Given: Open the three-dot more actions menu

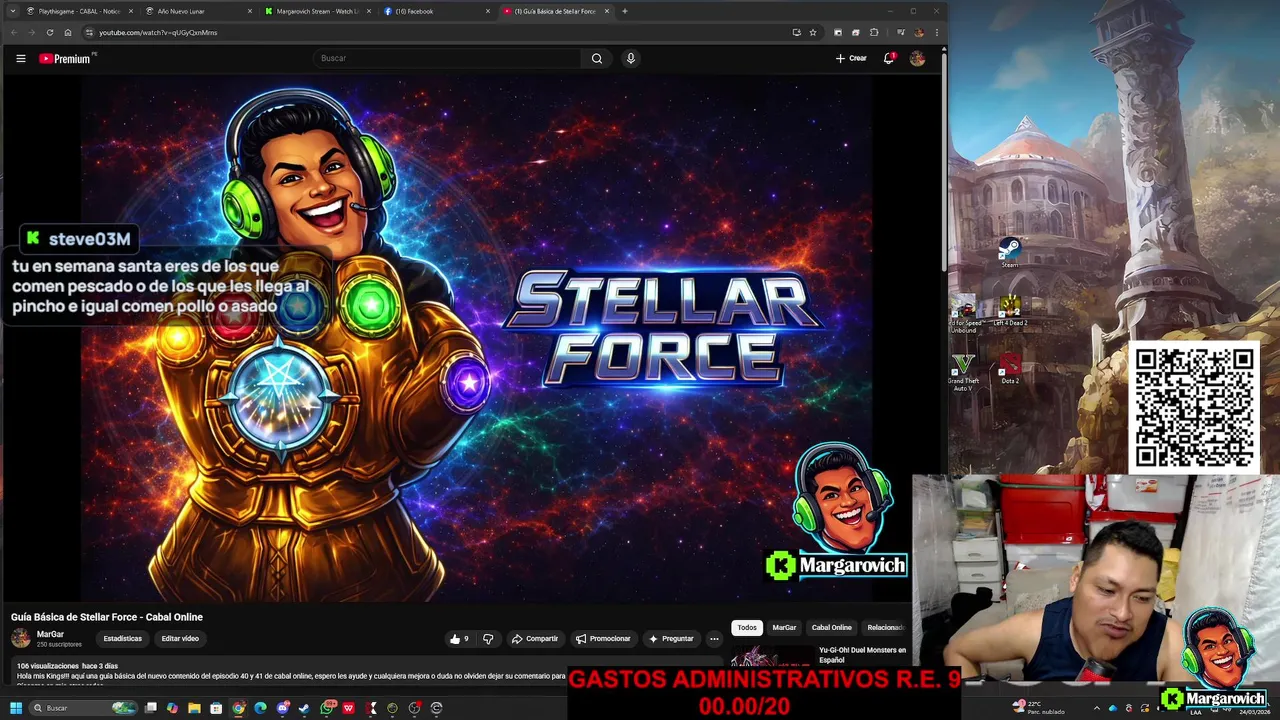Looking at the screenshot, I should tap(714, 638).
